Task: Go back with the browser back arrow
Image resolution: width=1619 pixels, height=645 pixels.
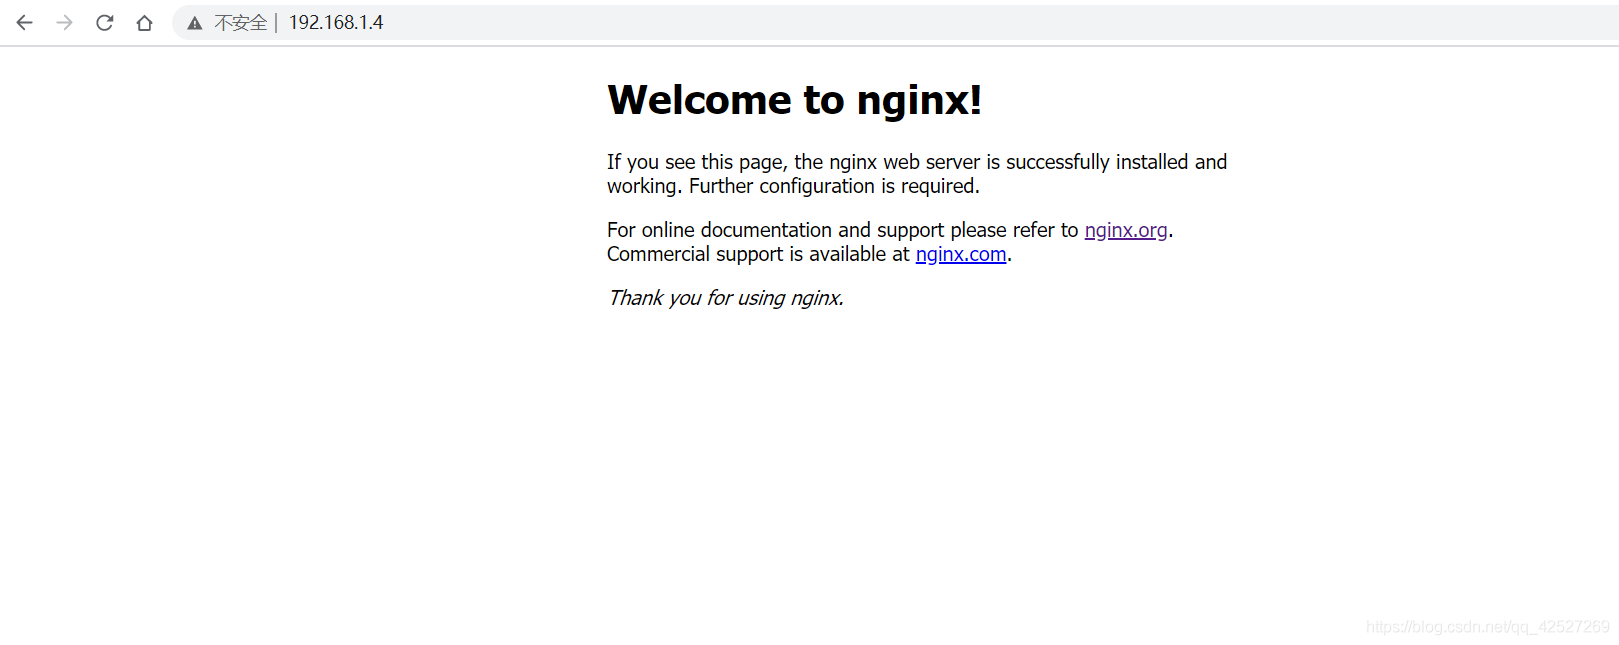Action: point(25,22)
